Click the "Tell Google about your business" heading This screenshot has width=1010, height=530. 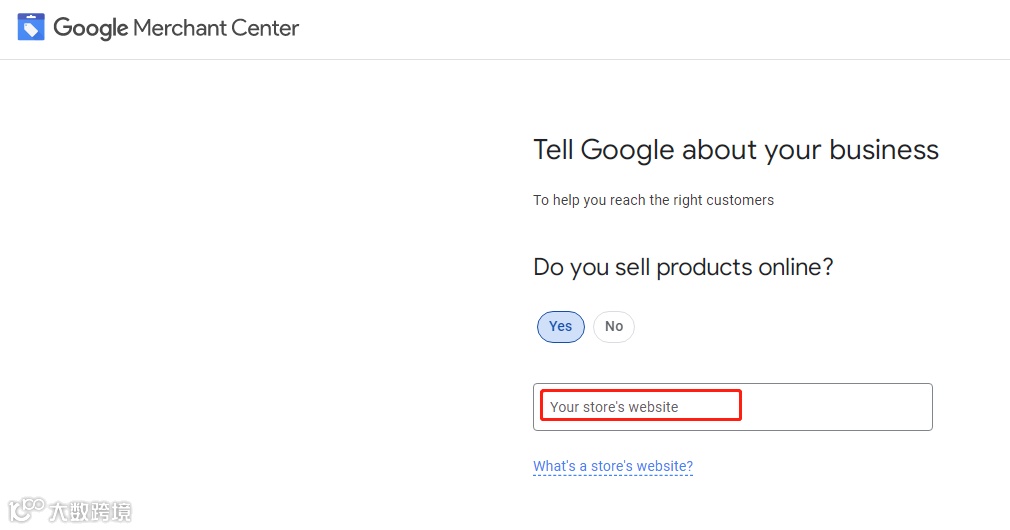[x=736, y=150]
